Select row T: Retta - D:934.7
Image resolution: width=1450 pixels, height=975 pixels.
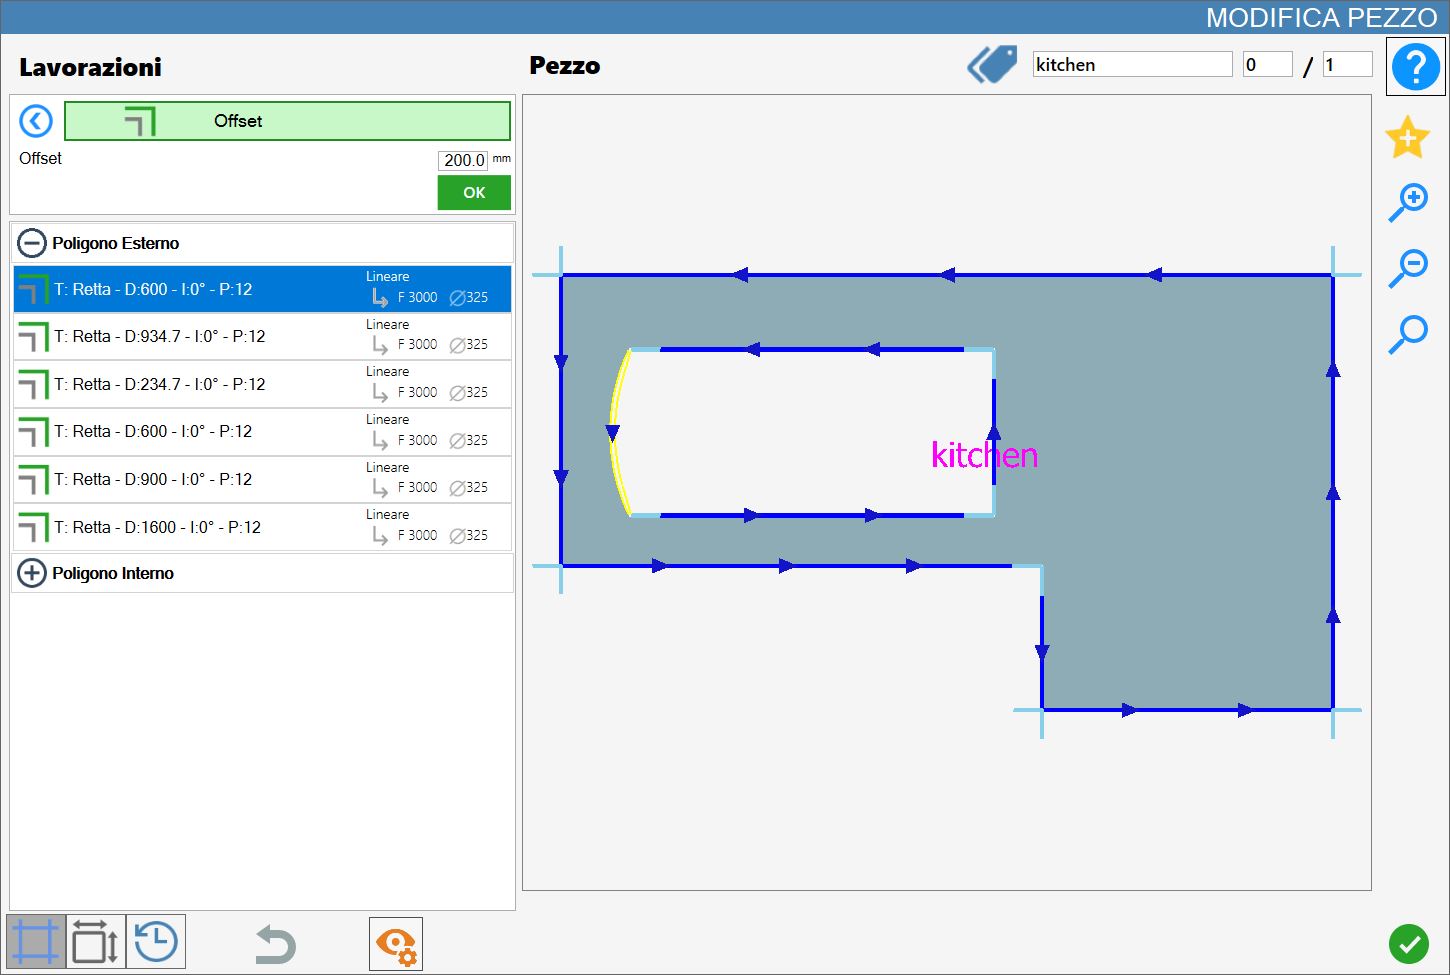click(262, 337)
